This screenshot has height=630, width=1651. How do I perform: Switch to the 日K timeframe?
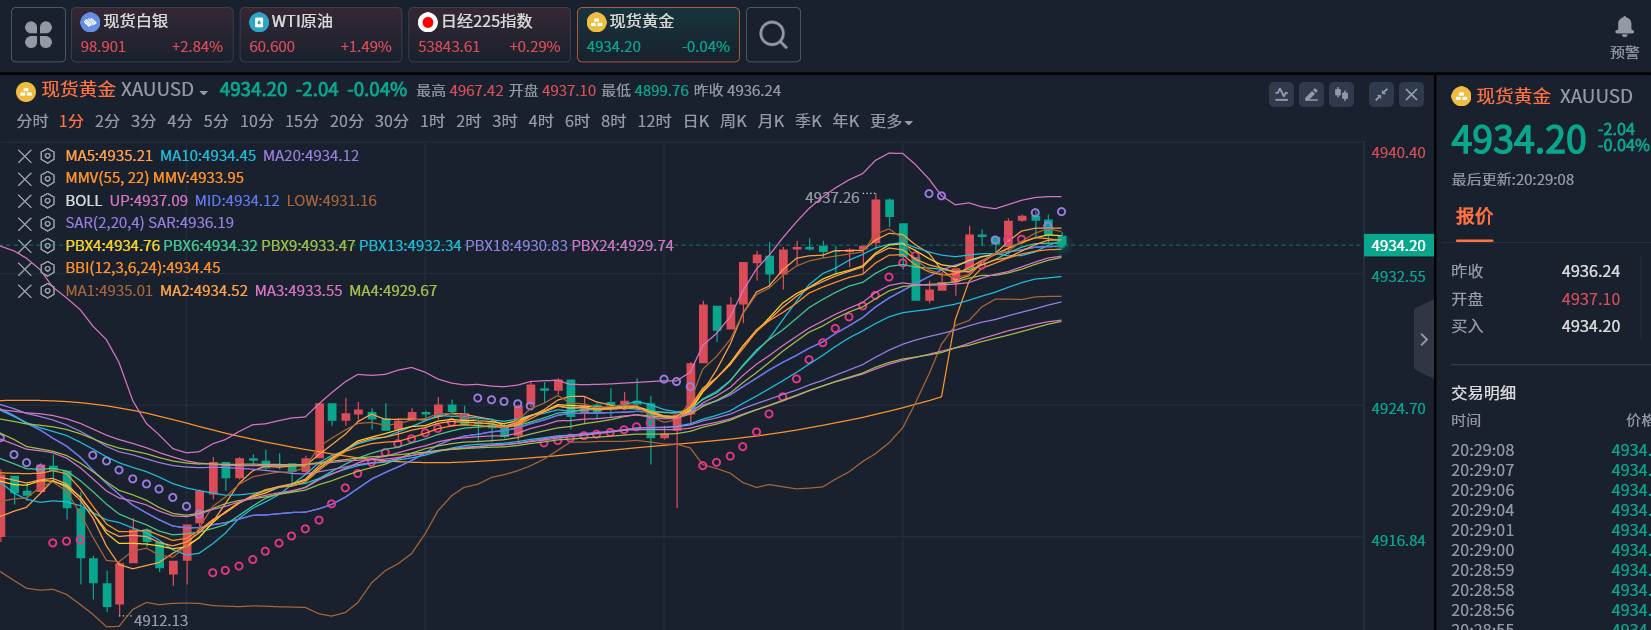point(696,122)
